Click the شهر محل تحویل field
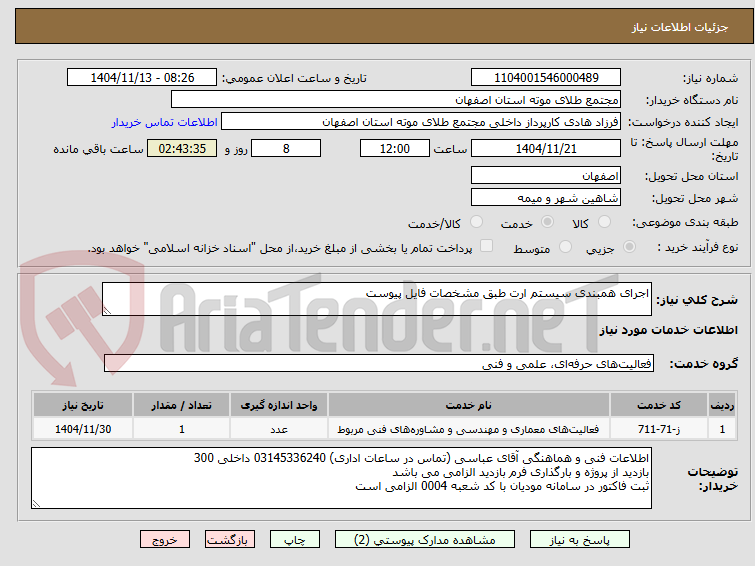The width and height of the screenshot is (755, 566). tap(546, 197)
